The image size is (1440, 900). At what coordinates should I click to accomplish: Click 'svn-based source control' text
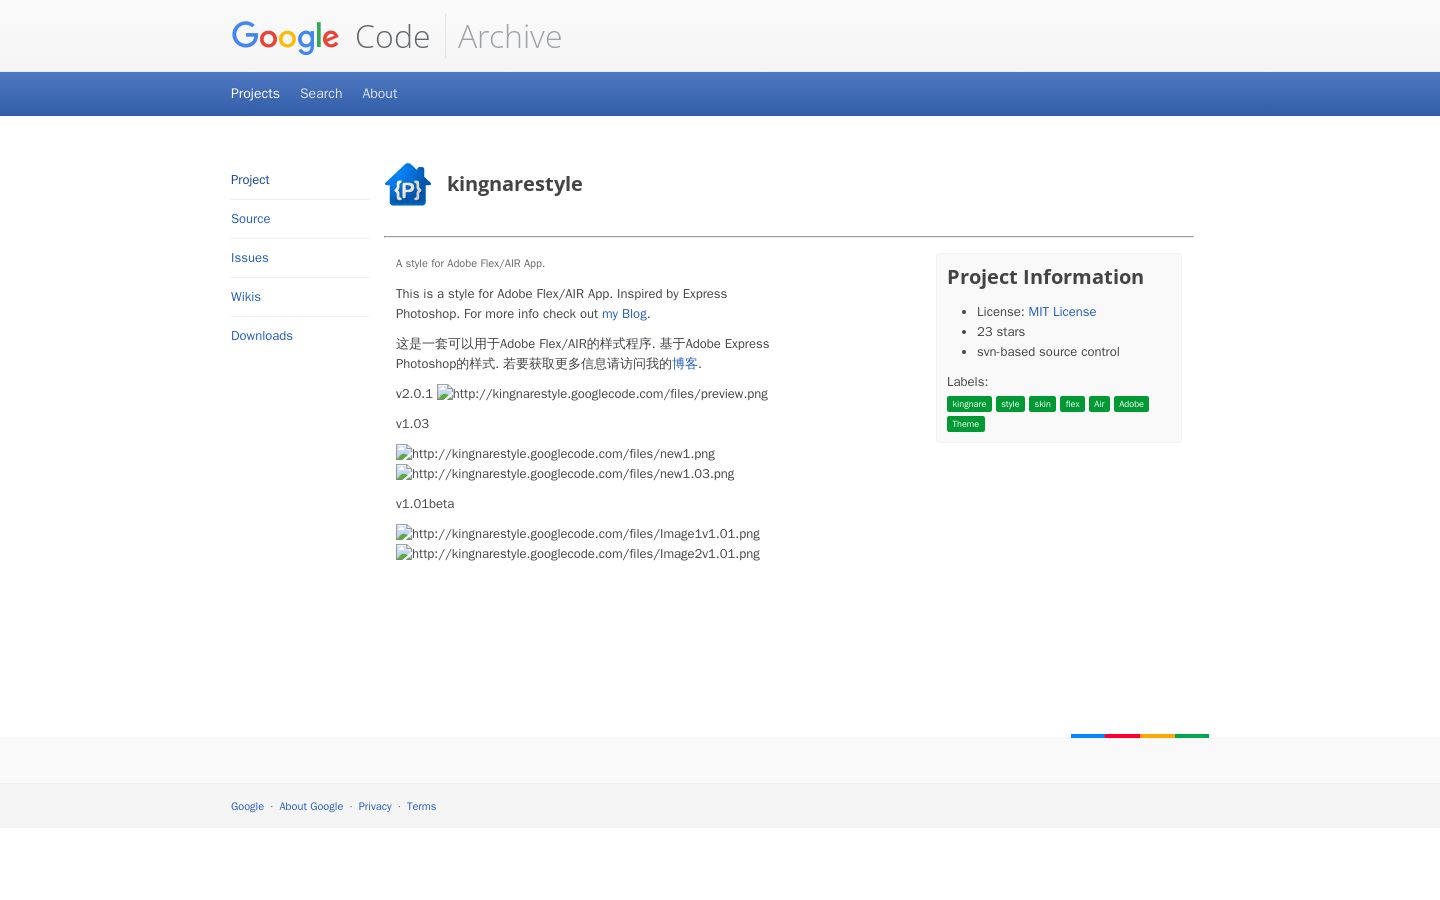tap(1048, 352)
